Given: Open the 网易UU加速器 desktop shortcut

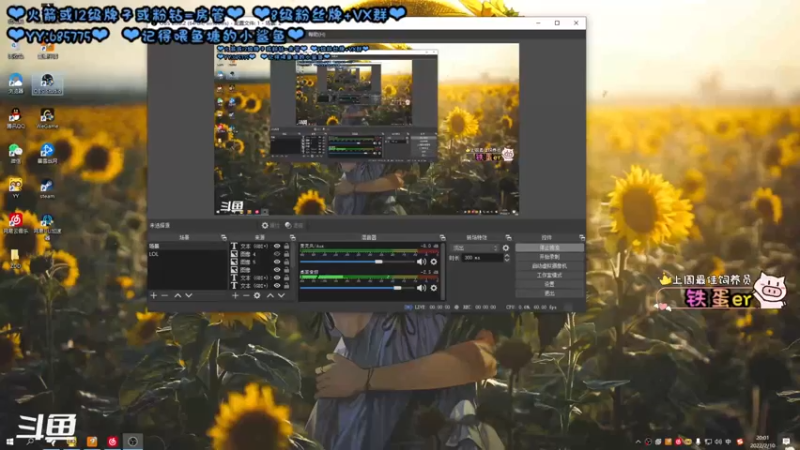Looking at the screenshot, I should (47, 226).
